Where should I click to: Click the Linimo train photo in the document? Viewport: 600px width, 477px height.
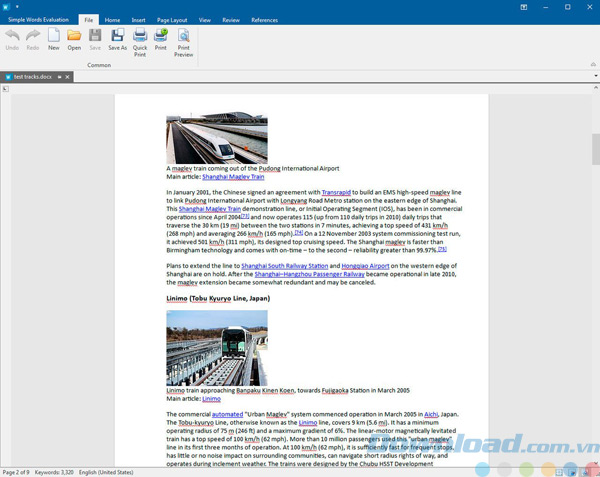[x=216, y=347]
